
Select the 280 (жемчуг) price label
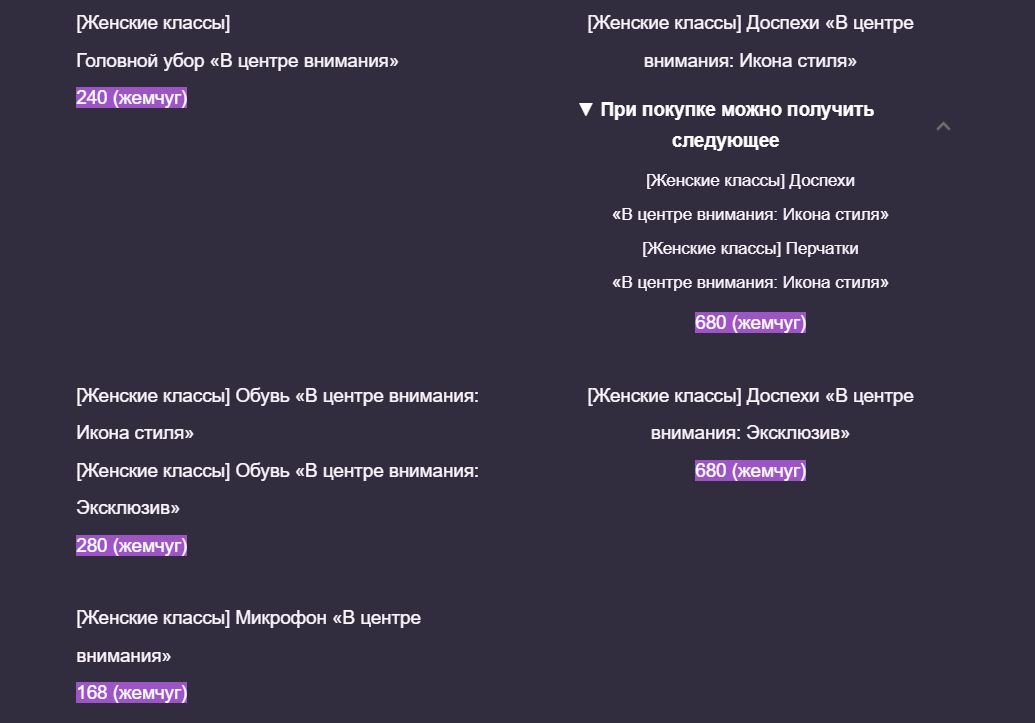point(131,546)
